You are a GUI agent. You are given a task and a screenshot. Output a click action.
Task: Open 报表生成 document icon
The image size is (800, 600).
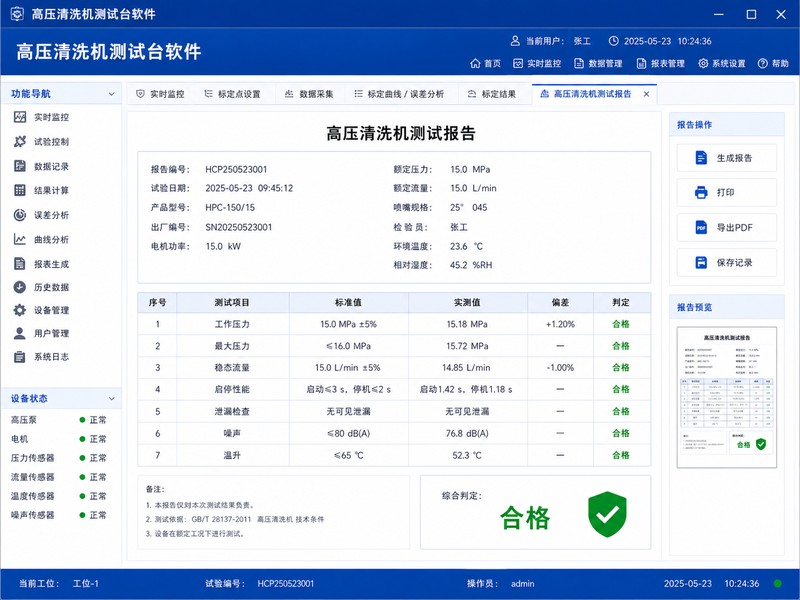(19, 264)
